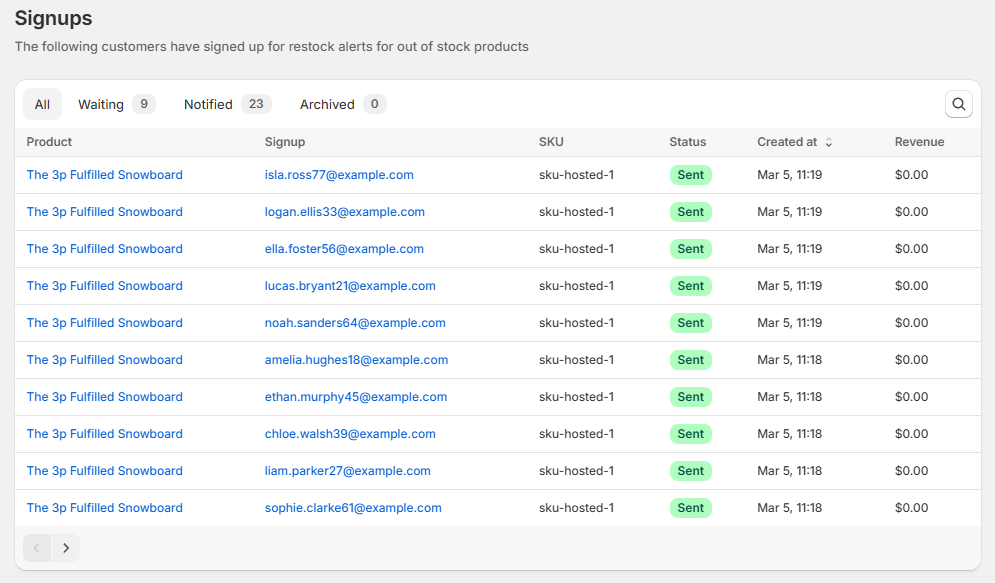
Task: View noah.sanders64@example.com signup
Action: (x=355, y=323)
